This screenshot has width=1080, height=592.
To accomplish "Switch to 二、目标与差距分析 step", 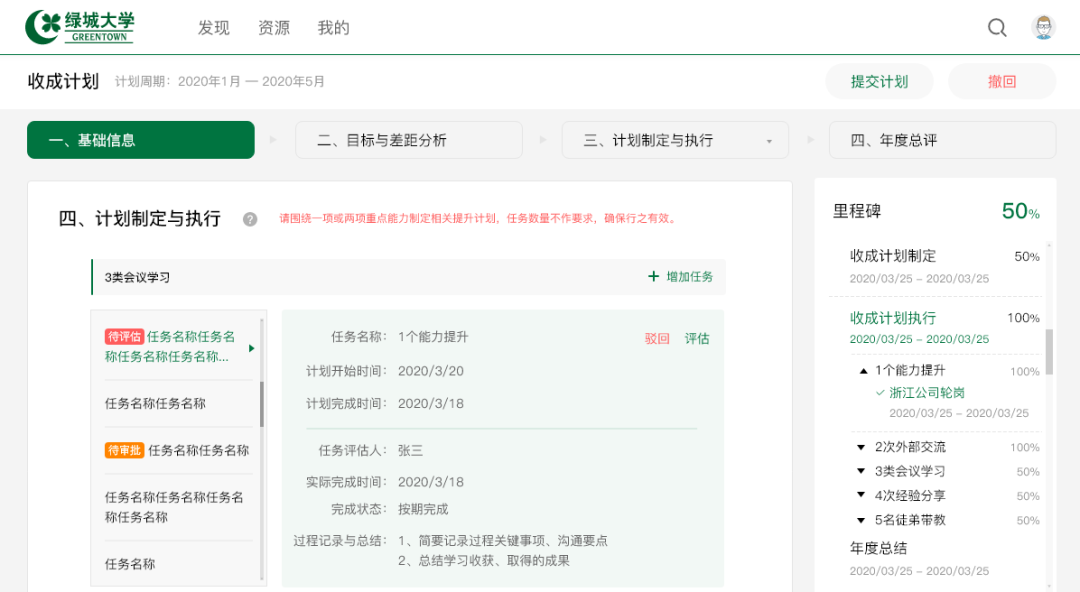I will [x=408, y=140].
